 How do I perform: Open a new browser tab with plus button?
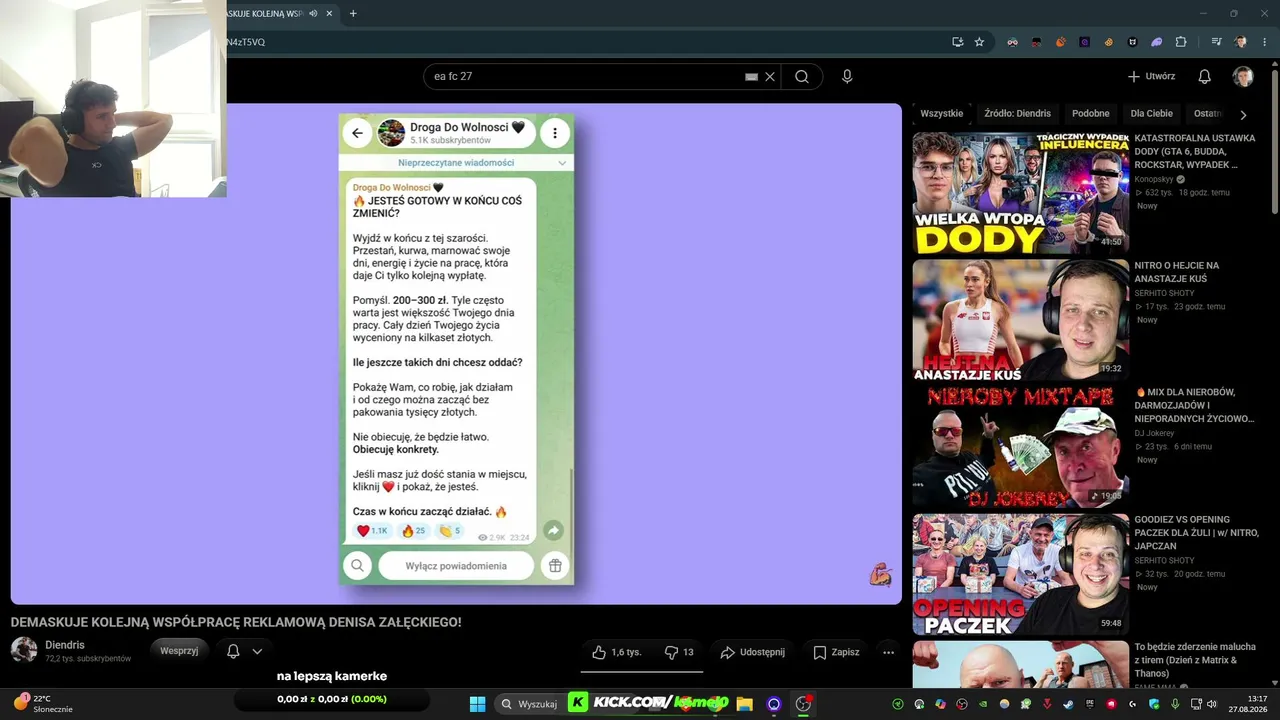(353, 14)
